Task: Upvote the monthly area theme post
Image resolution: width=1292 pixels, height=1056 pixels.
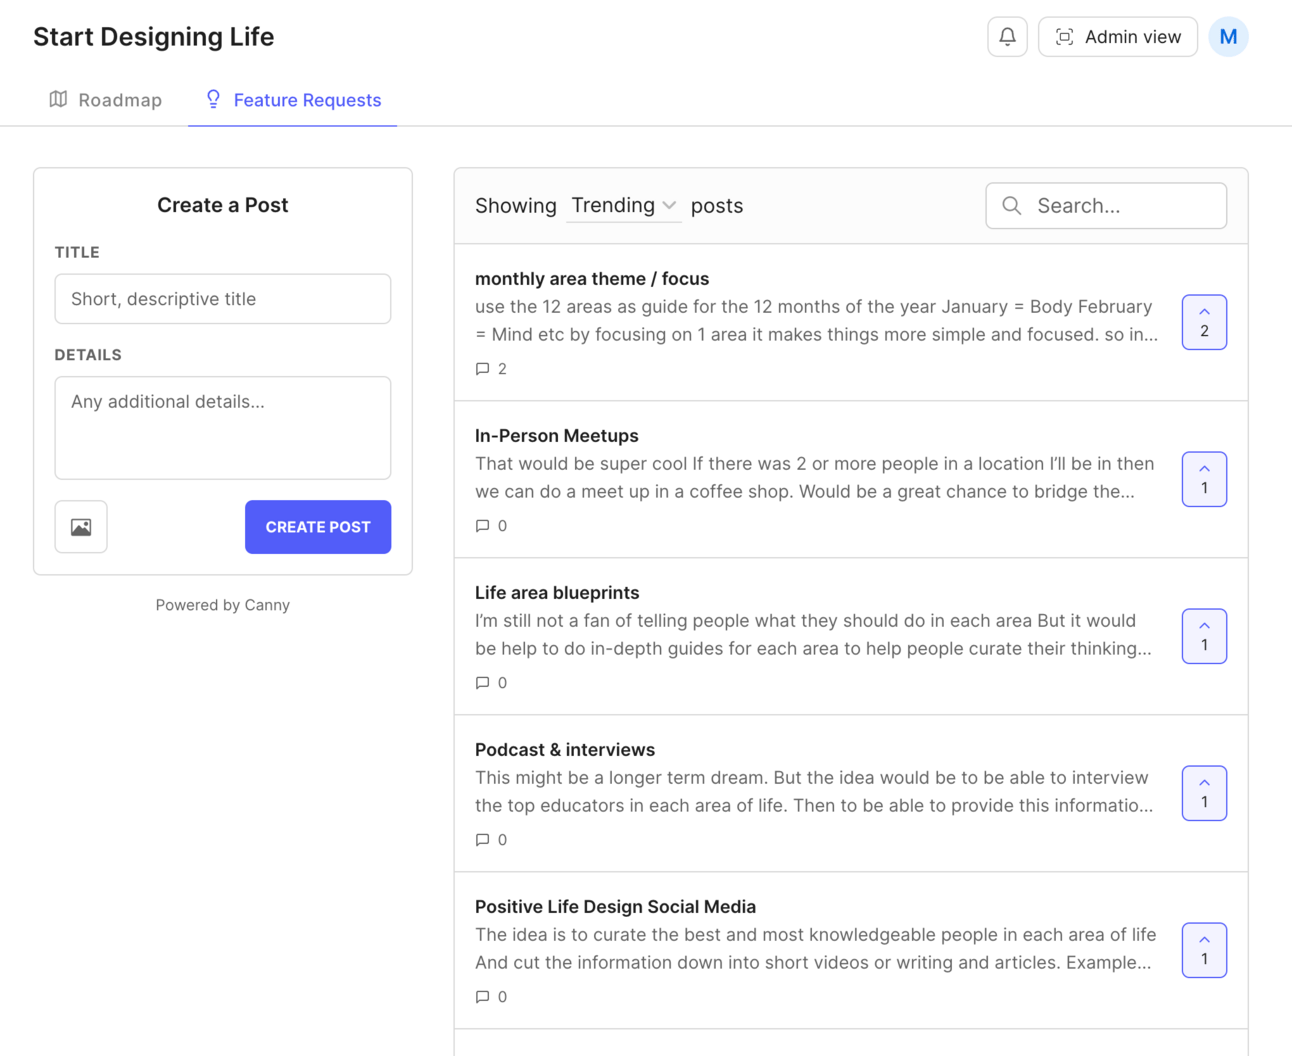Action: tap(1204, 322)
